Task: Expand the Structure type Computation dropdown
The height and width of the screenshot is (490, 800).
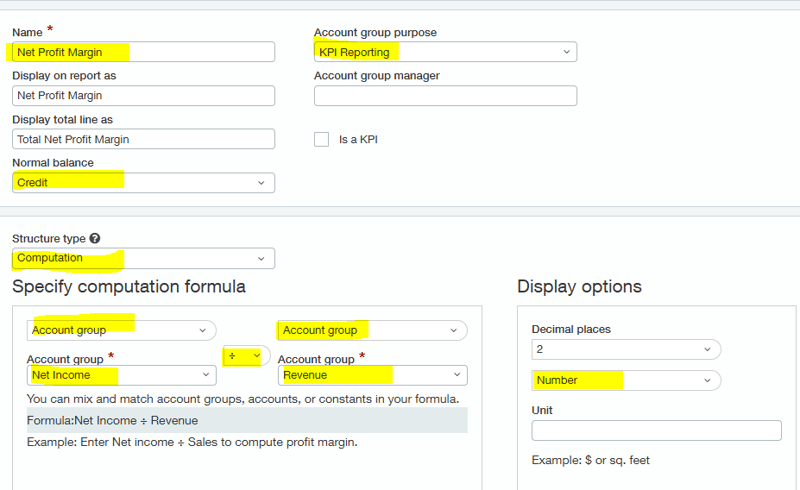Action: pos(143,258)
